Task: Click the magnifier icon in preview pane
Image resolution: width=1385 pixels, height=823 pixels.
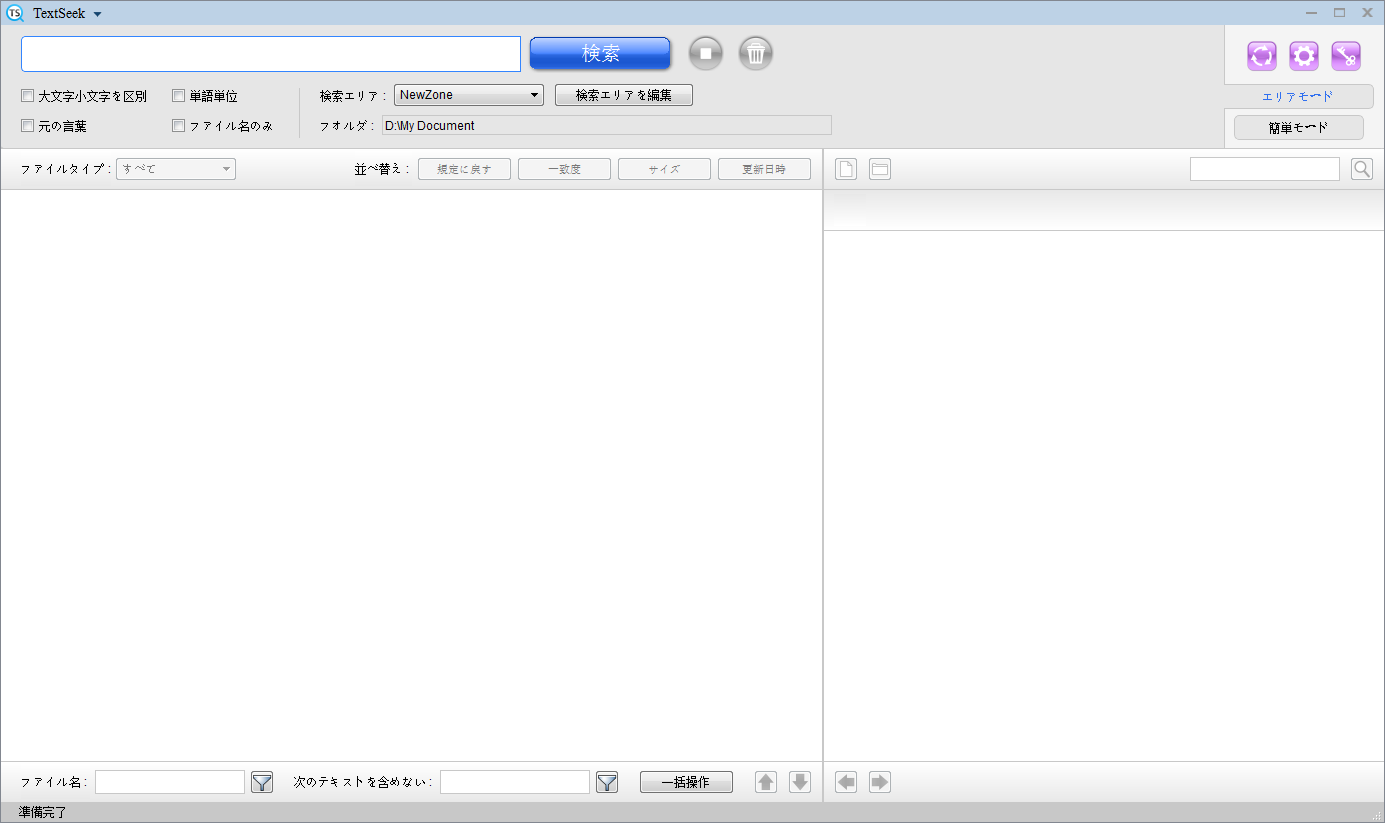Action: point(1361,169)
